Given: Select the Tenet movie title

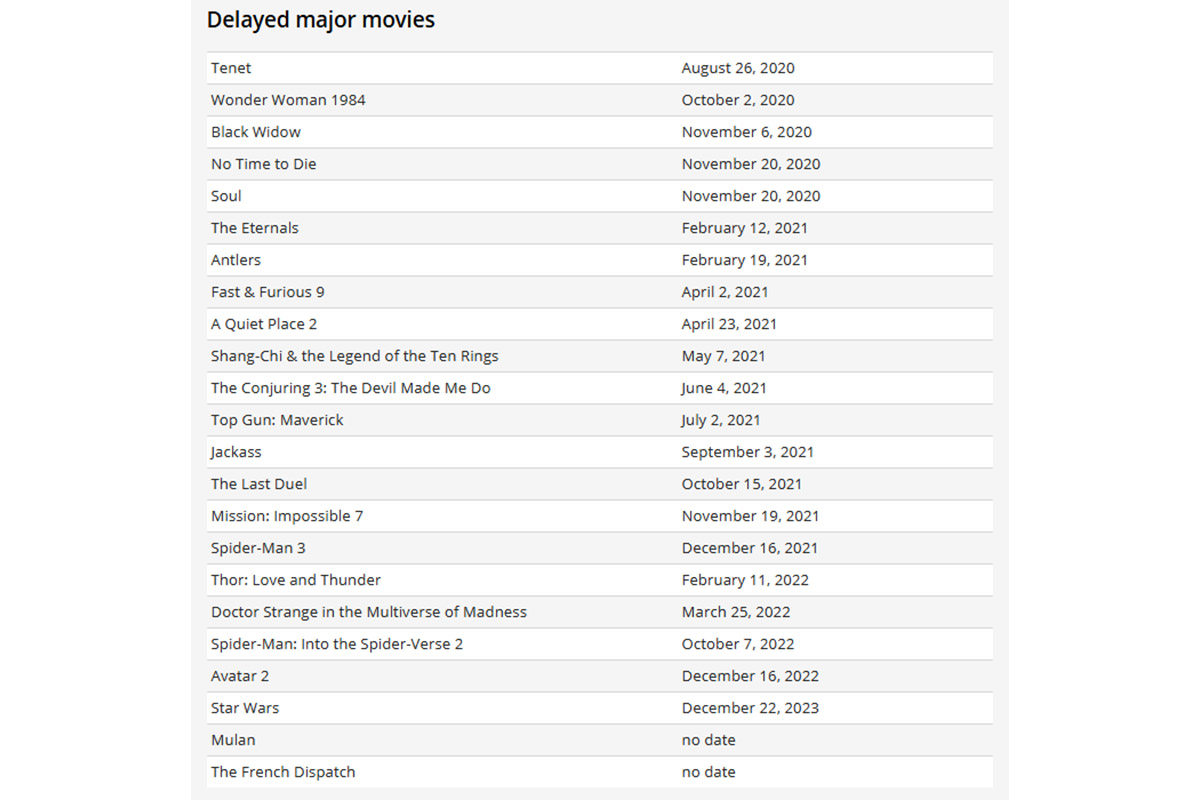Looking at the screenshot, I should (x=231, y=68).
